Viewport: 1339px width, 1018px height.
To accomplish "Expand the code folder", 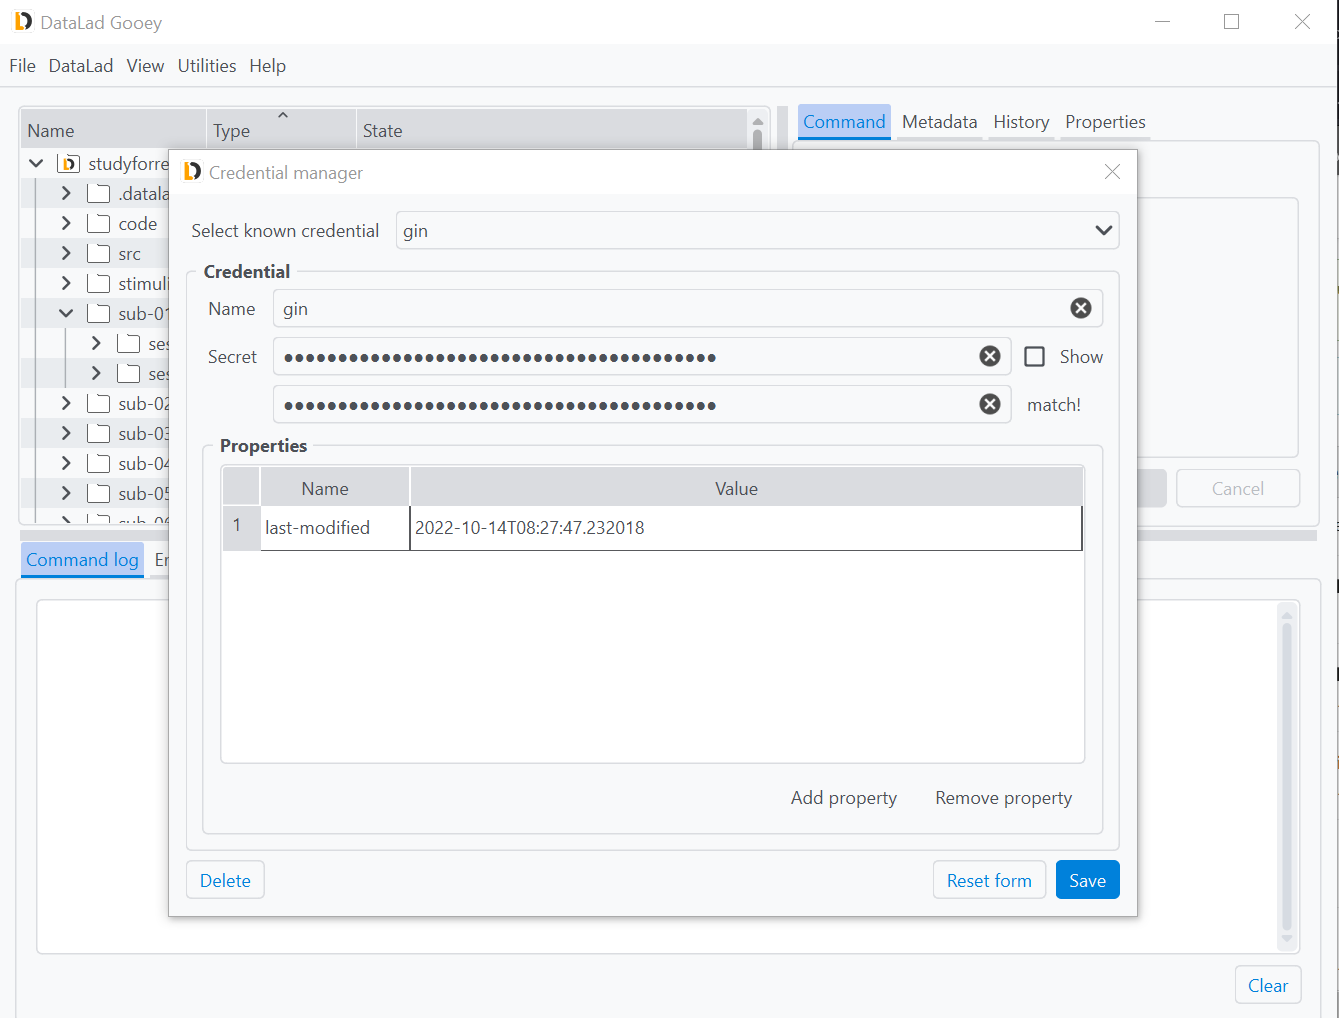I will click(x=66, y=224).
